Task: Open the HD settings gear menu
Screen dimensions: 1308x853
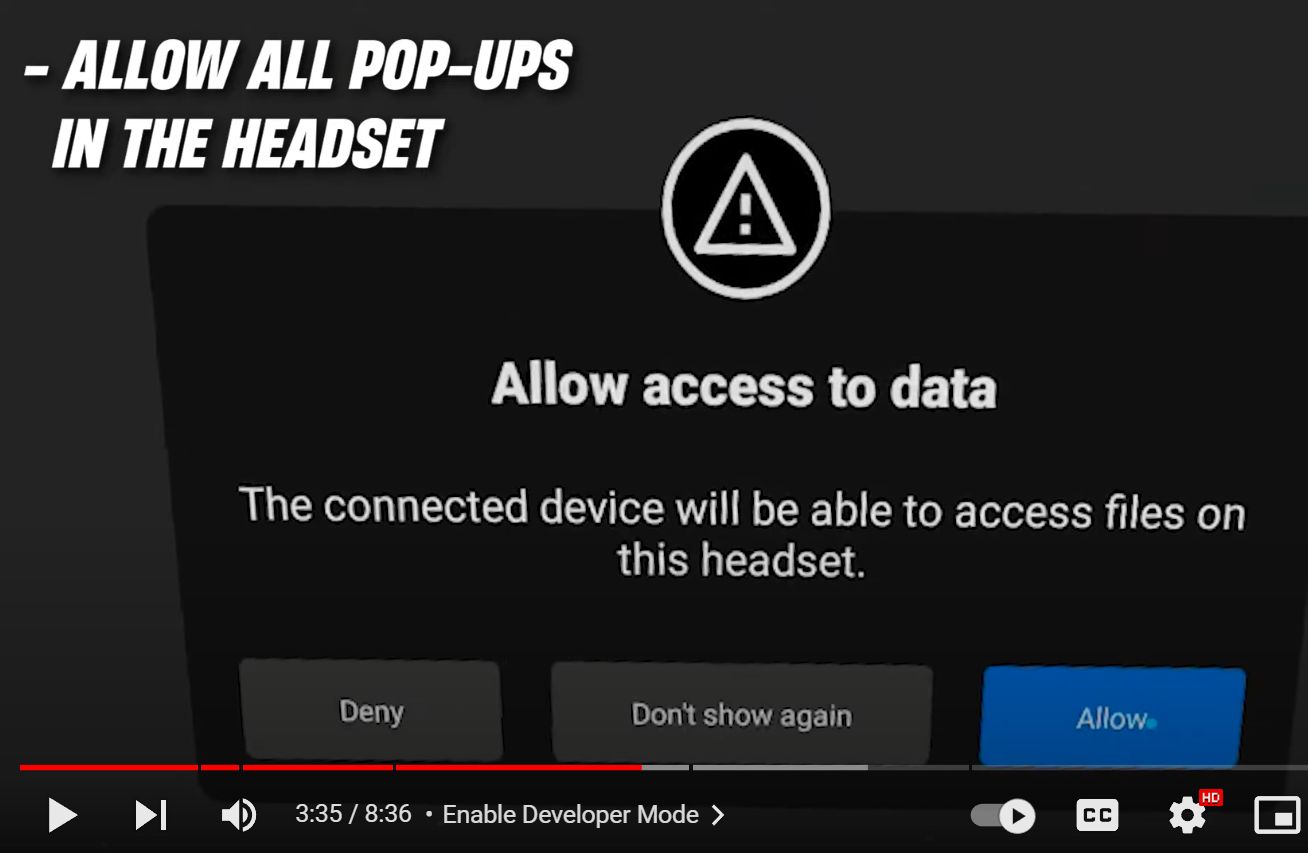Action: tap(1189, 816)
